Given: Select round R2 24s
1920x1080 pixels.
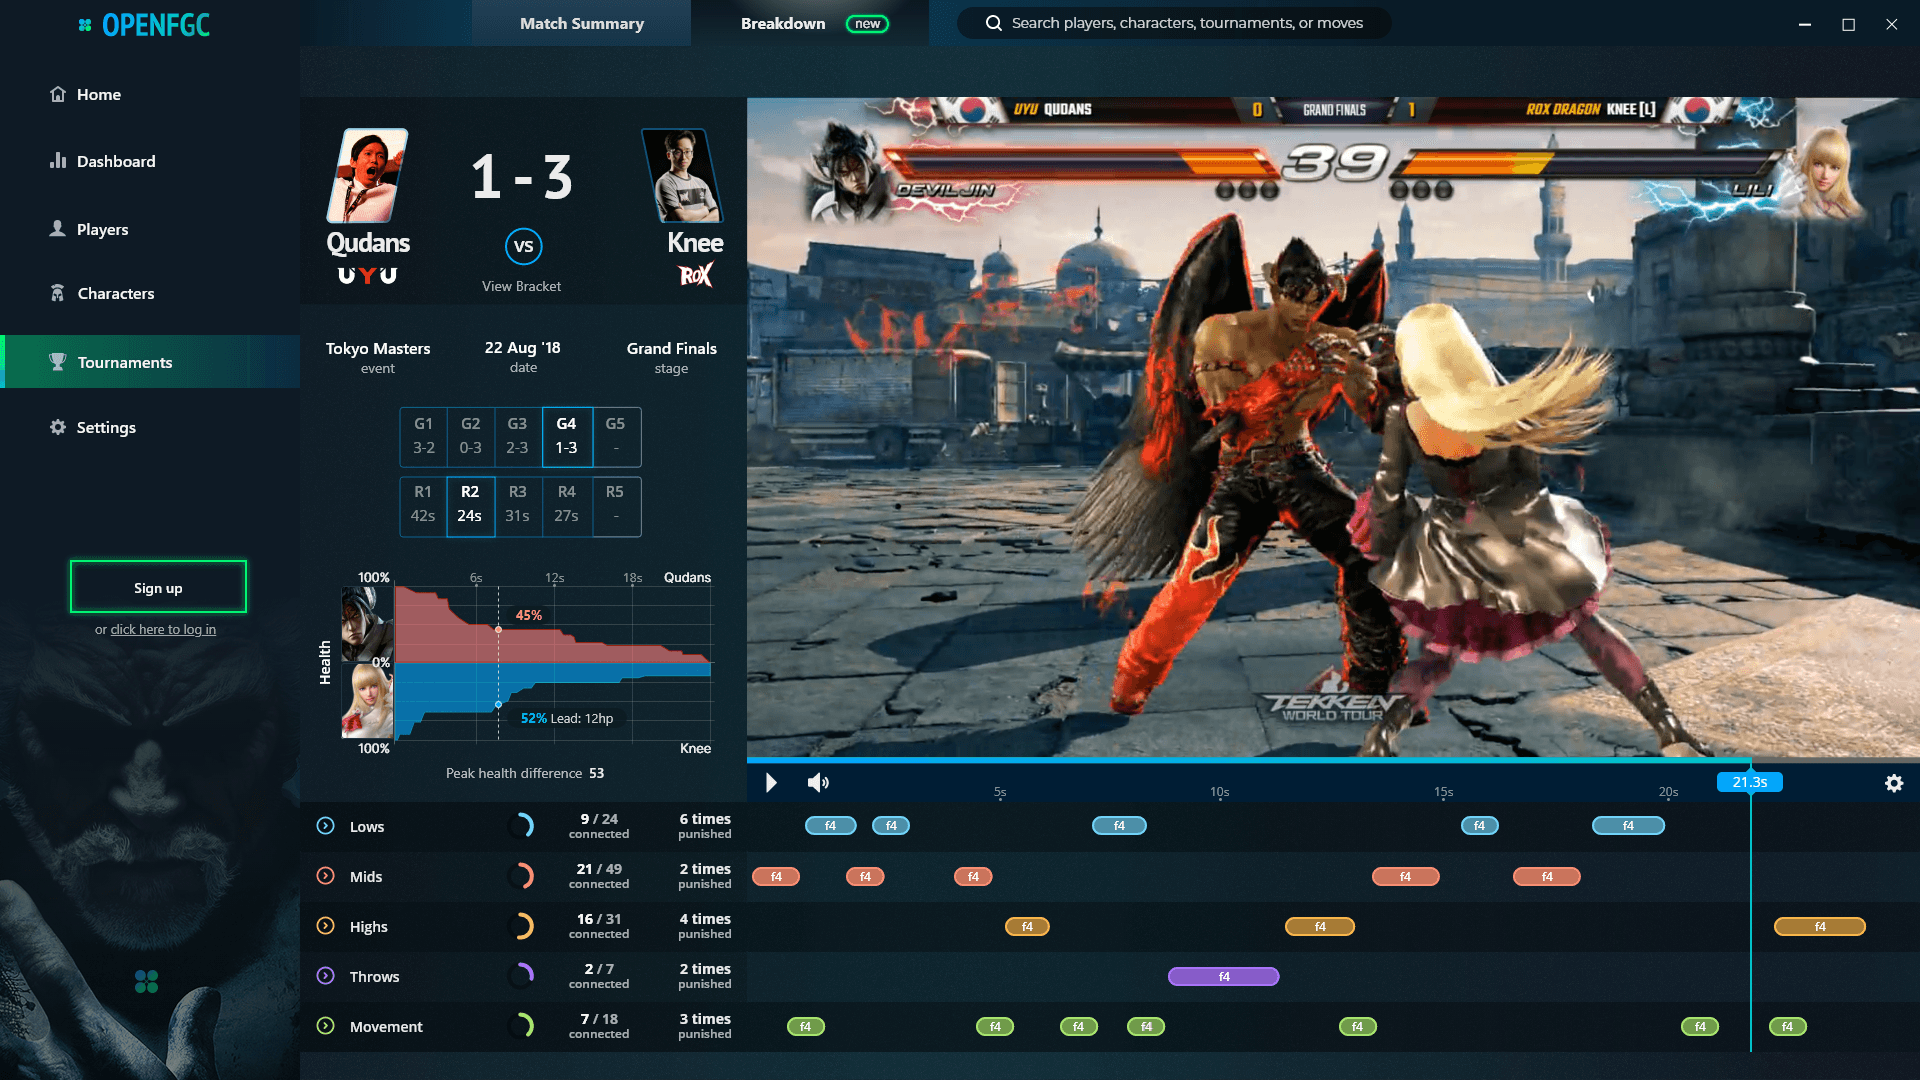Looking at the screenshot, I should [x=470, y=505].
